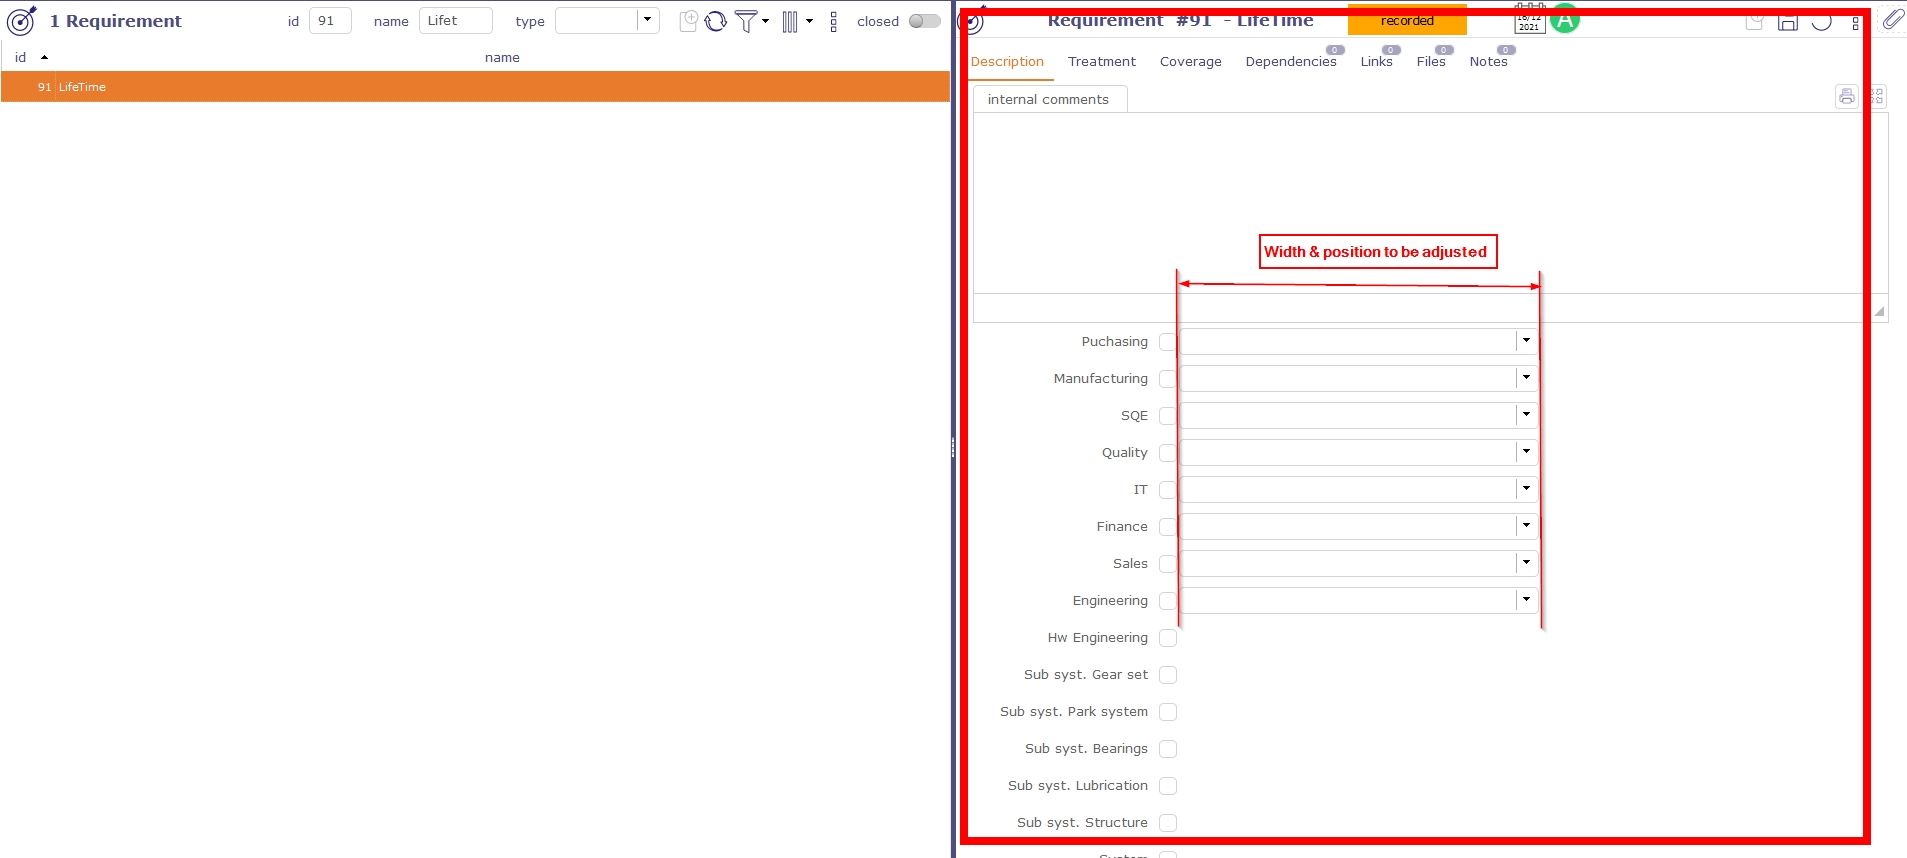Click the paperclip attachment icon
This screenshot has height=858, width=1907.
coord(1892,20)
